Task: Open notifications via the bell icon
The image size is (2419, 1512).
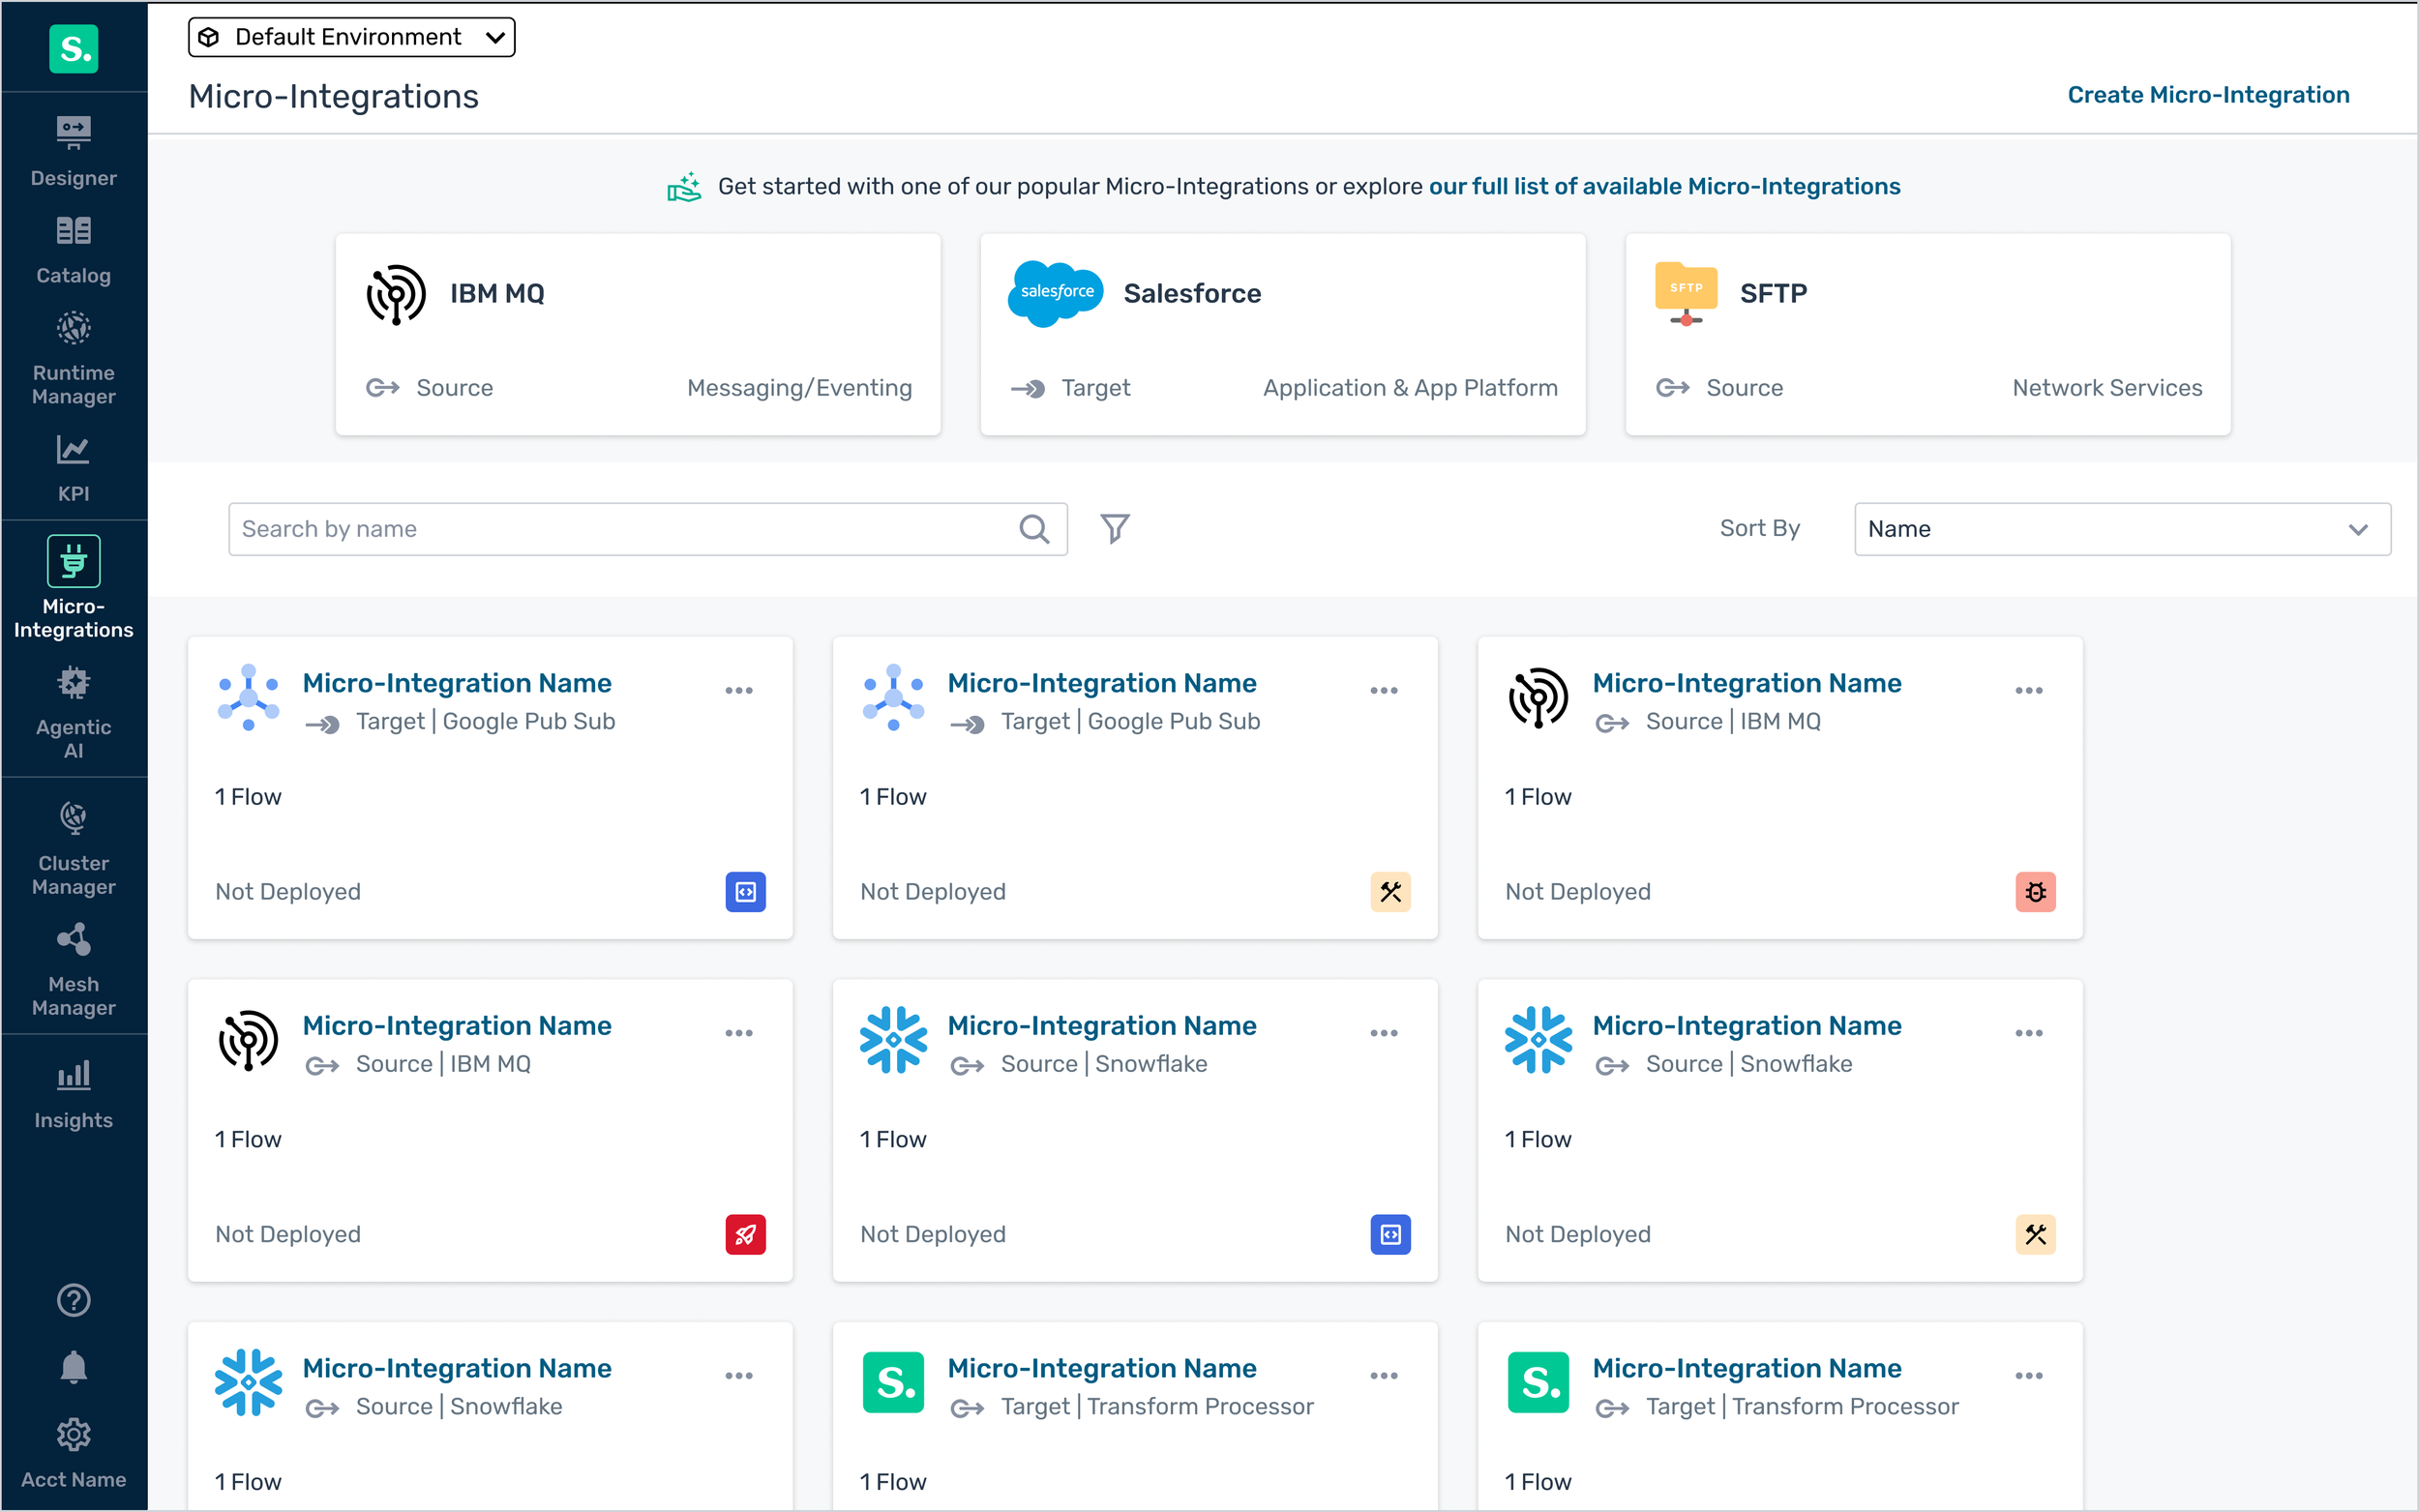Action: [73, 1367]
